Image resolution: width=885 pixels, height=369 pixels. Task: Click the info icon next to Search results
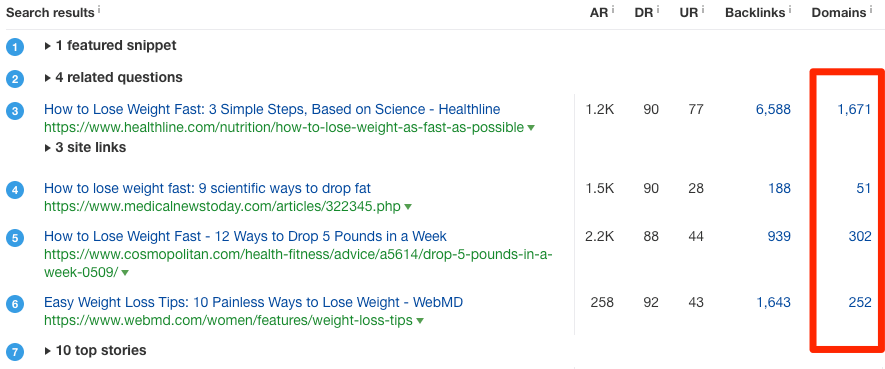coord(99,9)
